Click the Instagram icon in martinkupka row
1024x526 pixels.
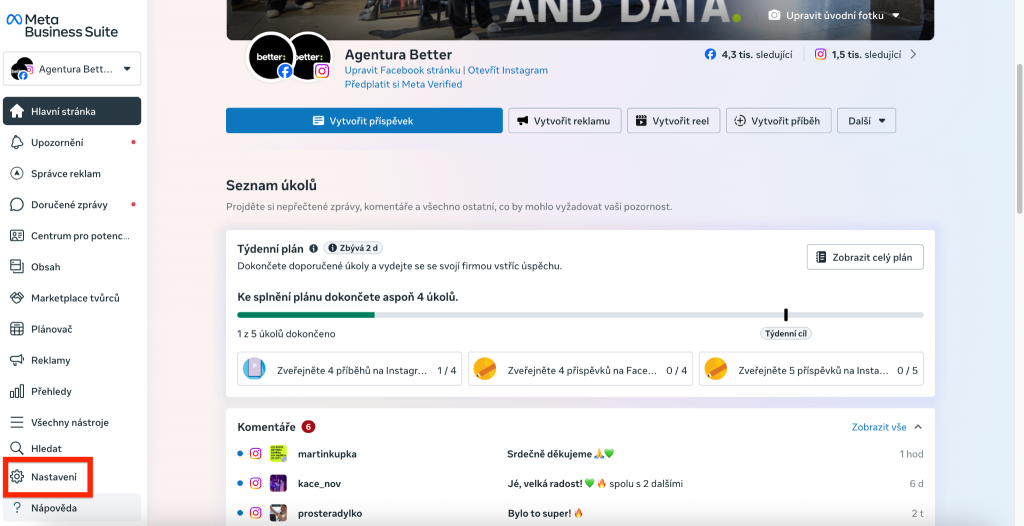pos(256,453)
